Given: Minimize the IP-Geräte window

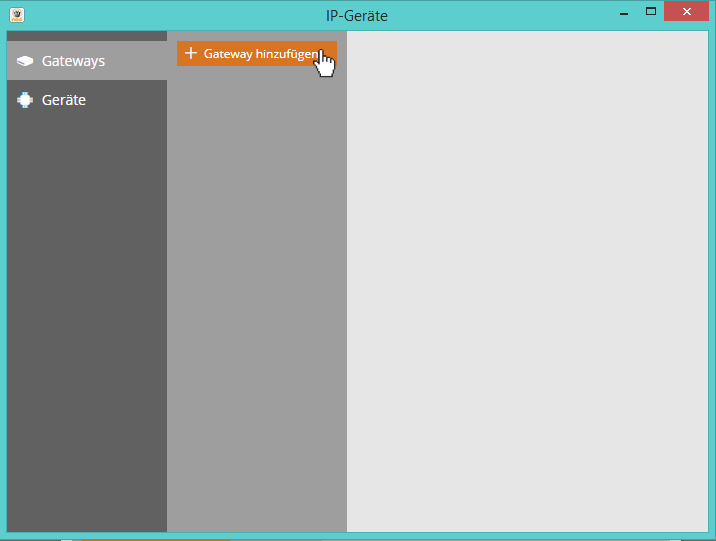Looking at the screenshot, I should click(623, 12).
